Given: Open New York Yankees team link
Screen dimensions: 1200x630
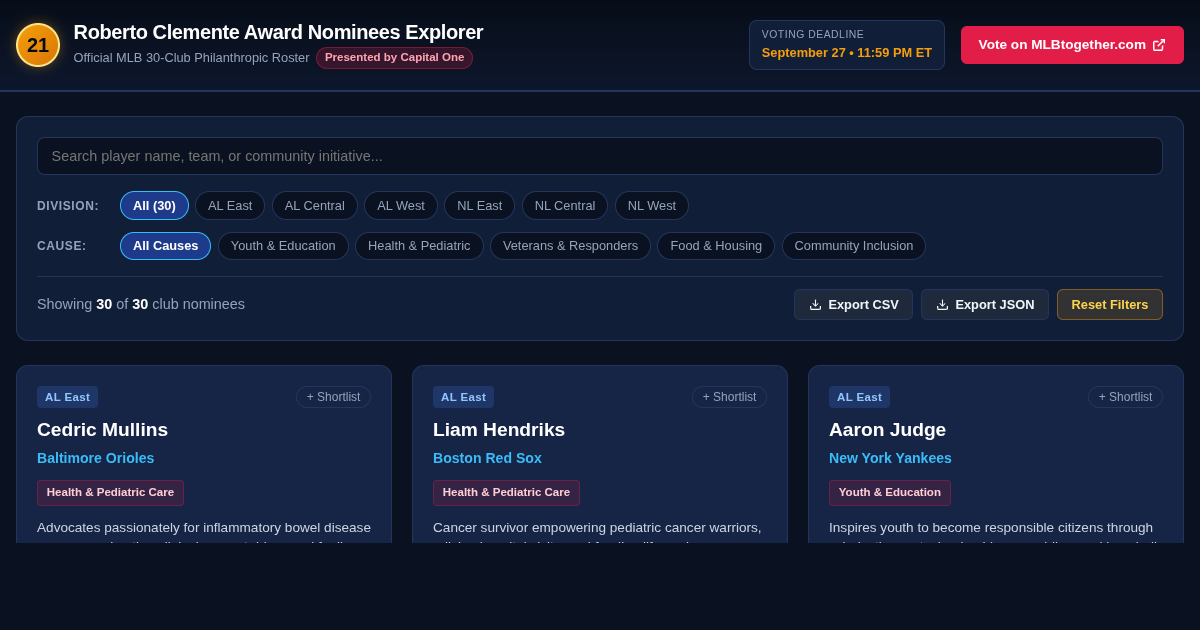Looking at the screenshot, I should [x=890, y=458].
